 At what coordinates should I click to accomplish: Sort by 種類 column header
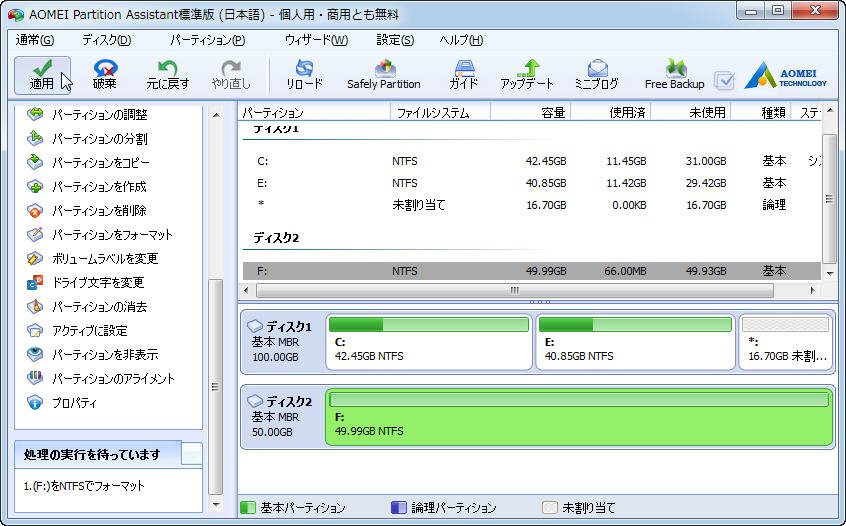[761, 112]
